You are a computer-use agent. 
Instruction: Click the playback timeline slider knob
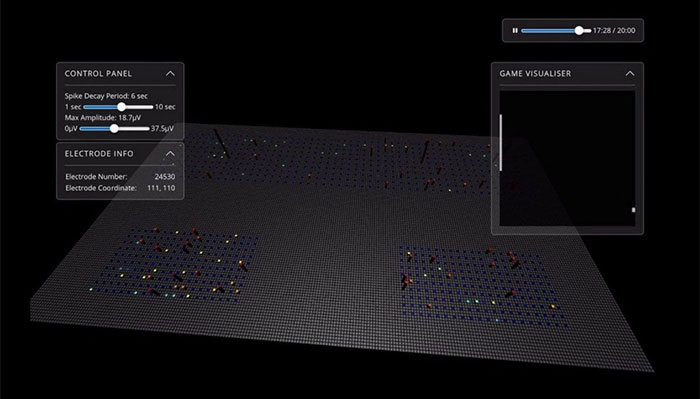579,30
